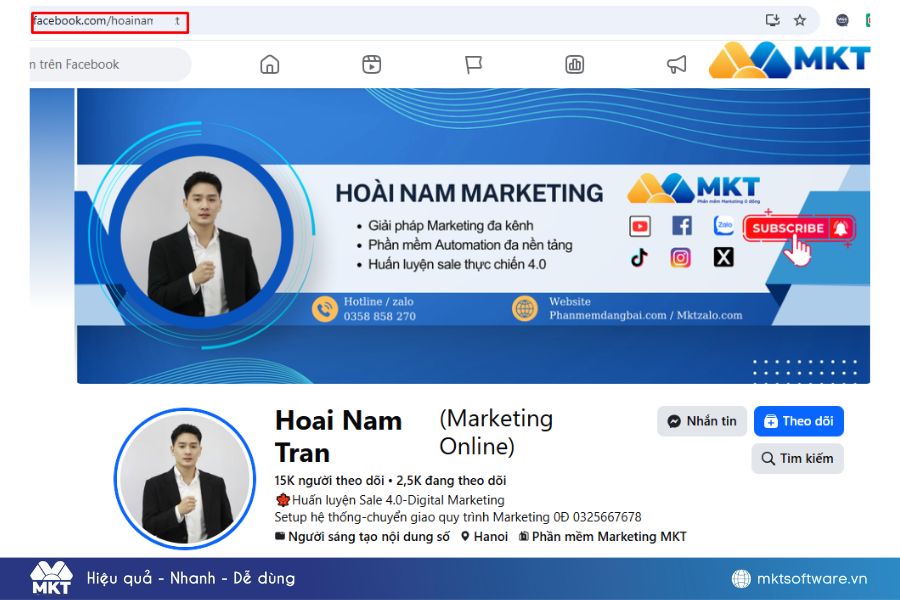Click the X logo on cover banner
The image size is (900, 600).
click(723, 258)
